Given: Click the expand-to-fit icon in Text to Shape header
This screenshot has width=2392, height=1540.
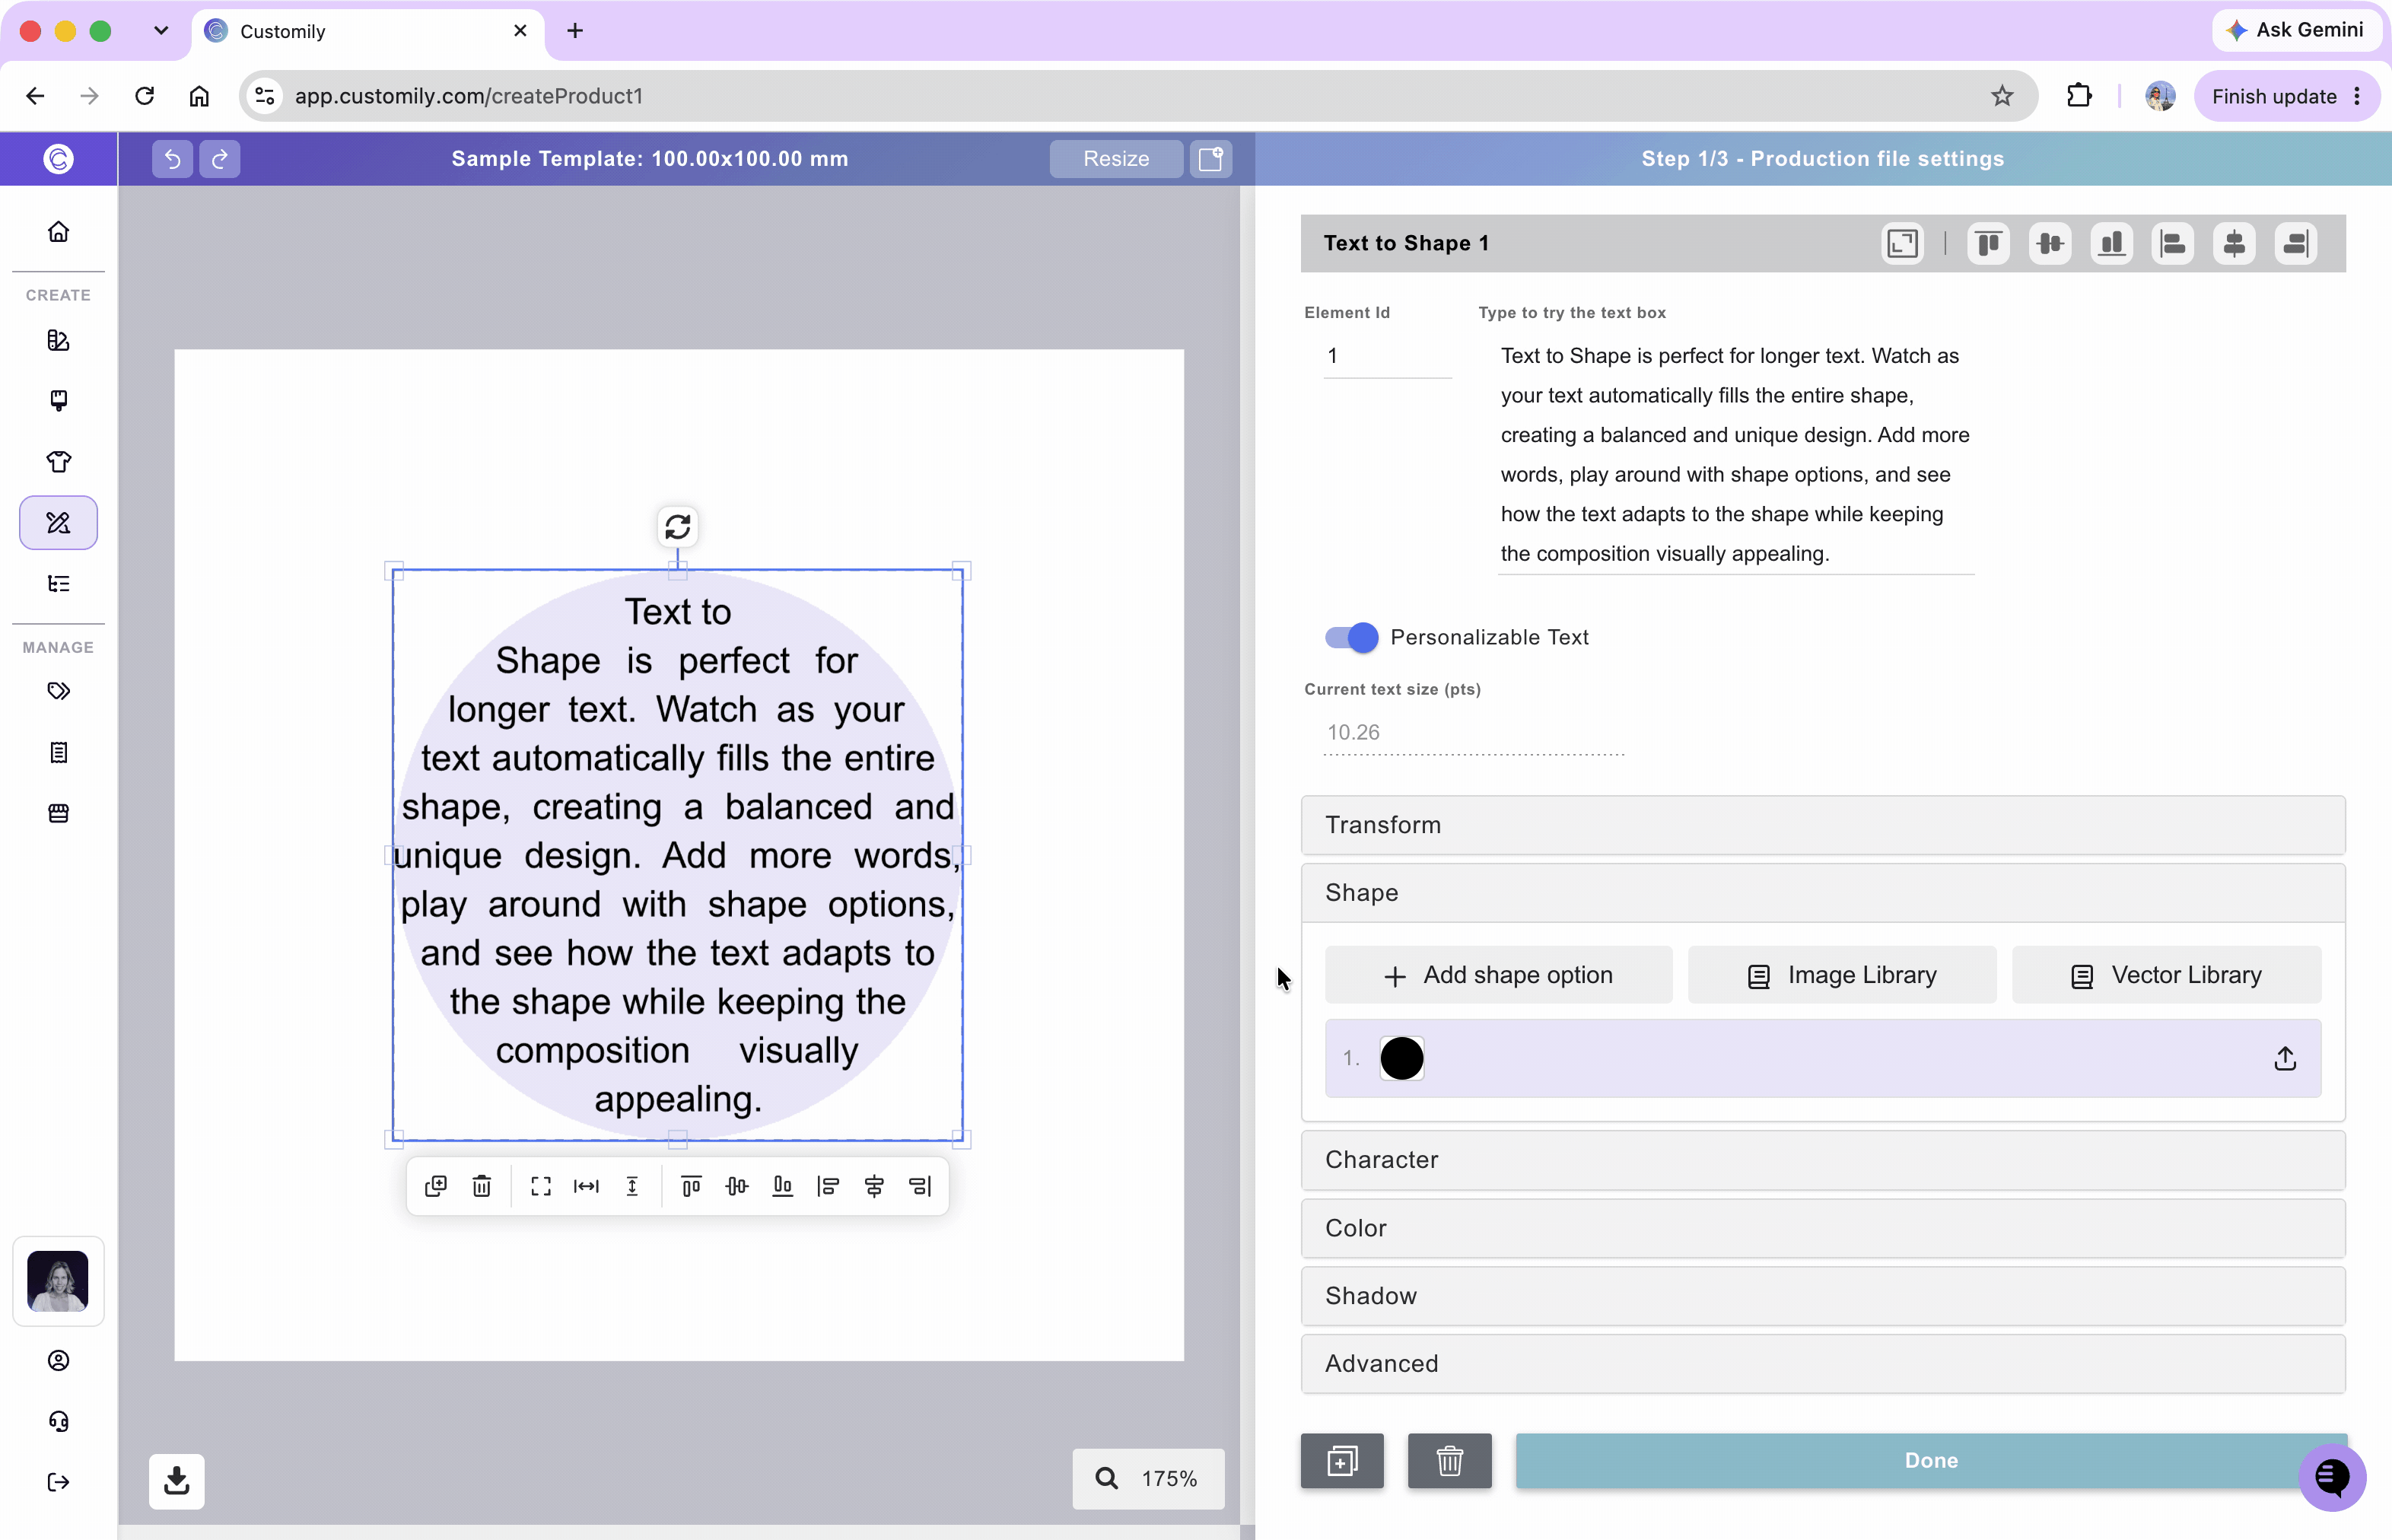Looking at the screenshot, I should (x=1902, y=243).
